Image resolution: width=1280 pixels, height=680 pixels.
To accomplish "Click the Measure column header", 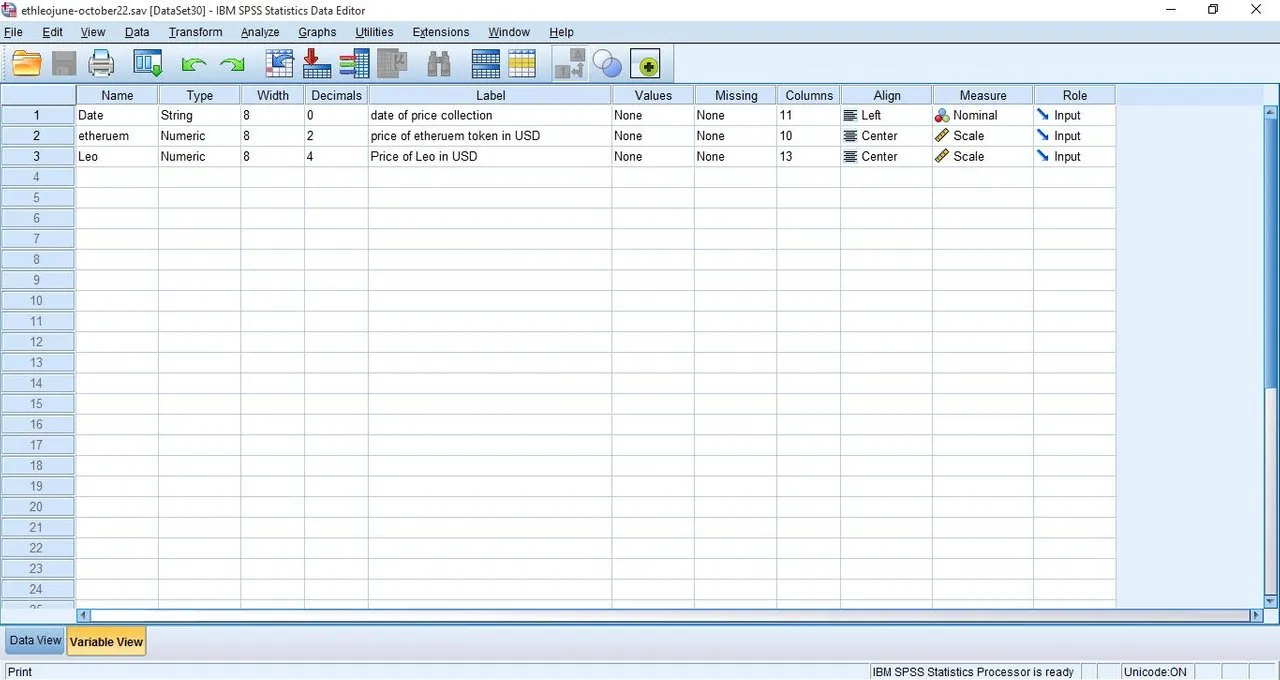I will click(x=983, y=95).
